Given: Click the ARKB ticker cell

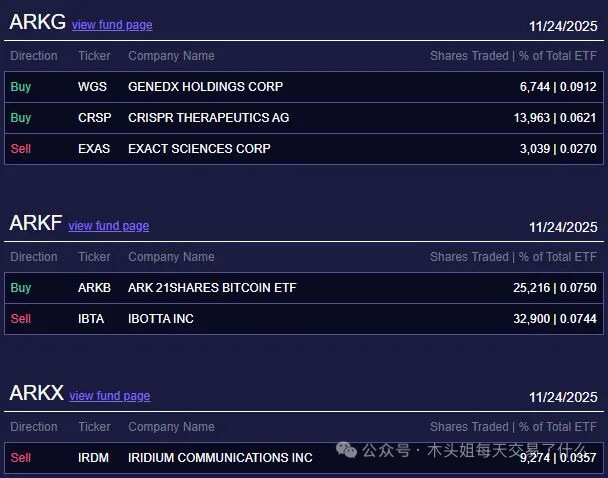Looking at the screenshot, I should point(95,288).
